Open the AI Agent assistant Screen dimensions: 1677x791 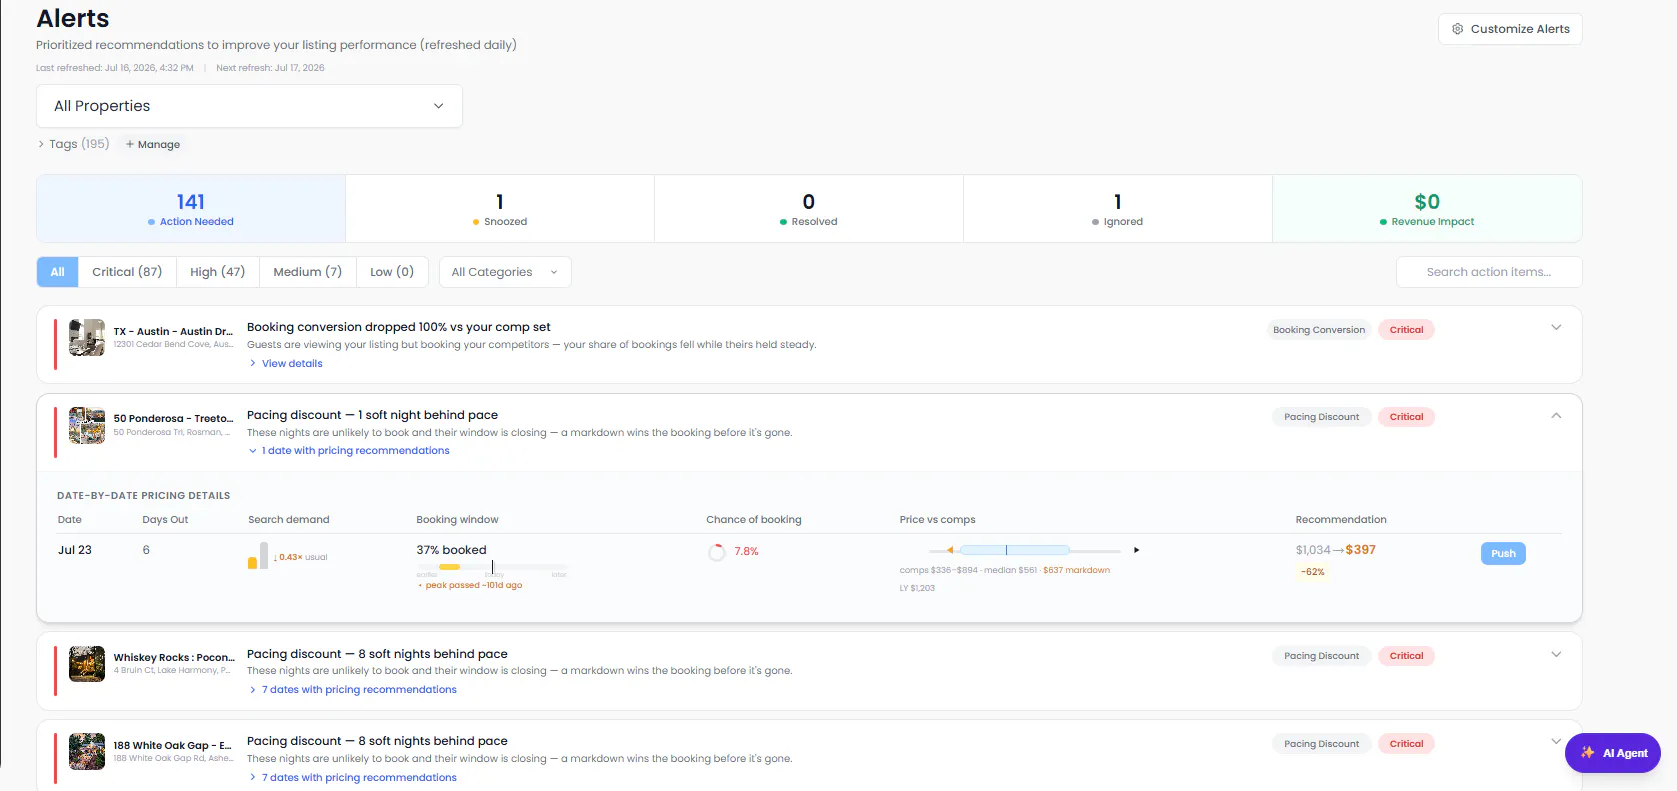click(x=1612, y=753)
